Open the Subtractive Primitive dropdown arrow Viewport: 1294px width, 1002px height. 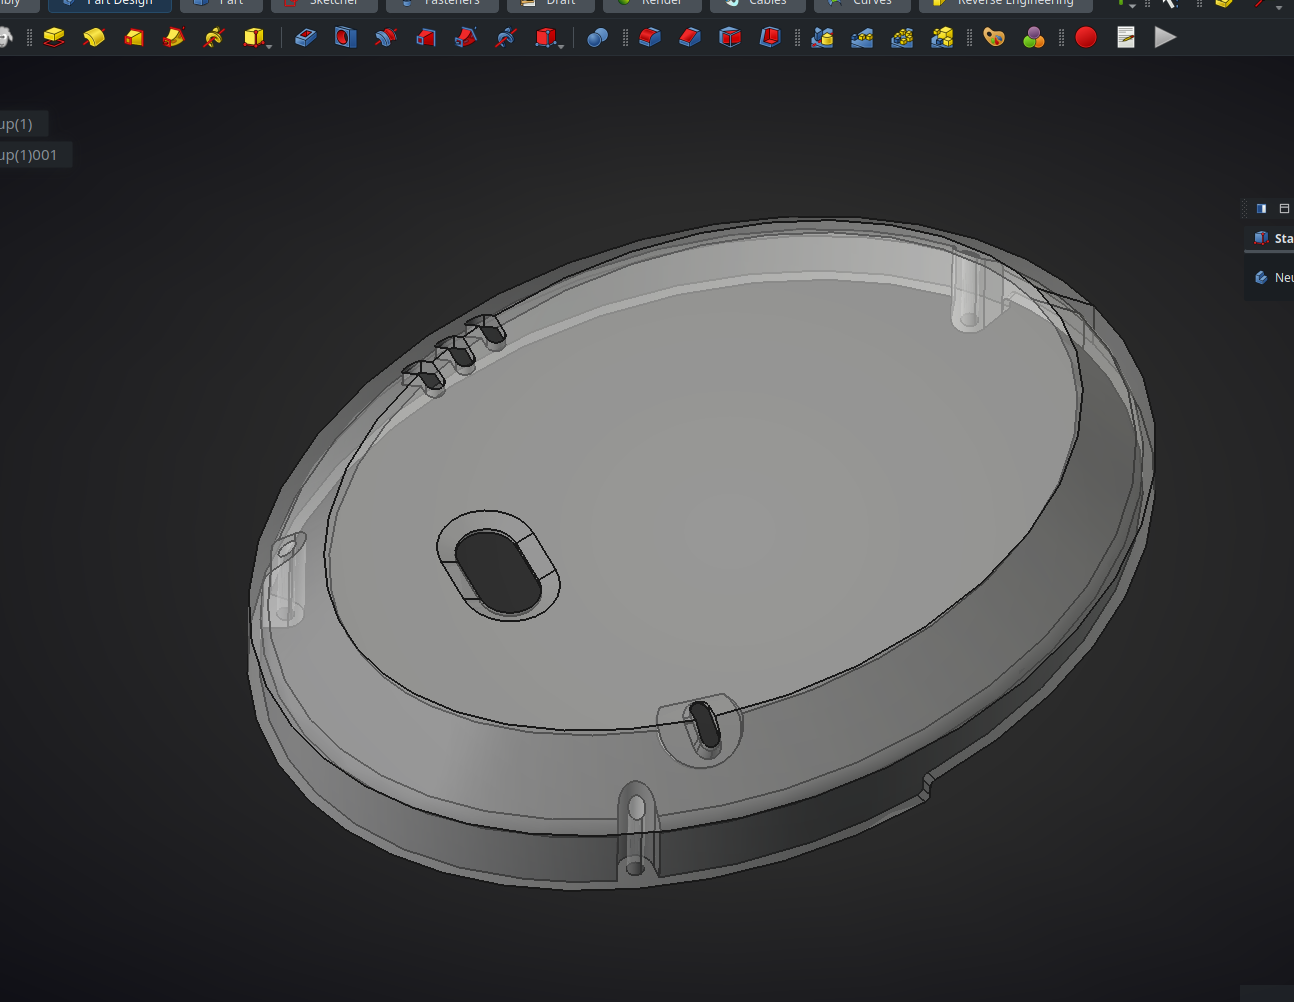561,45
